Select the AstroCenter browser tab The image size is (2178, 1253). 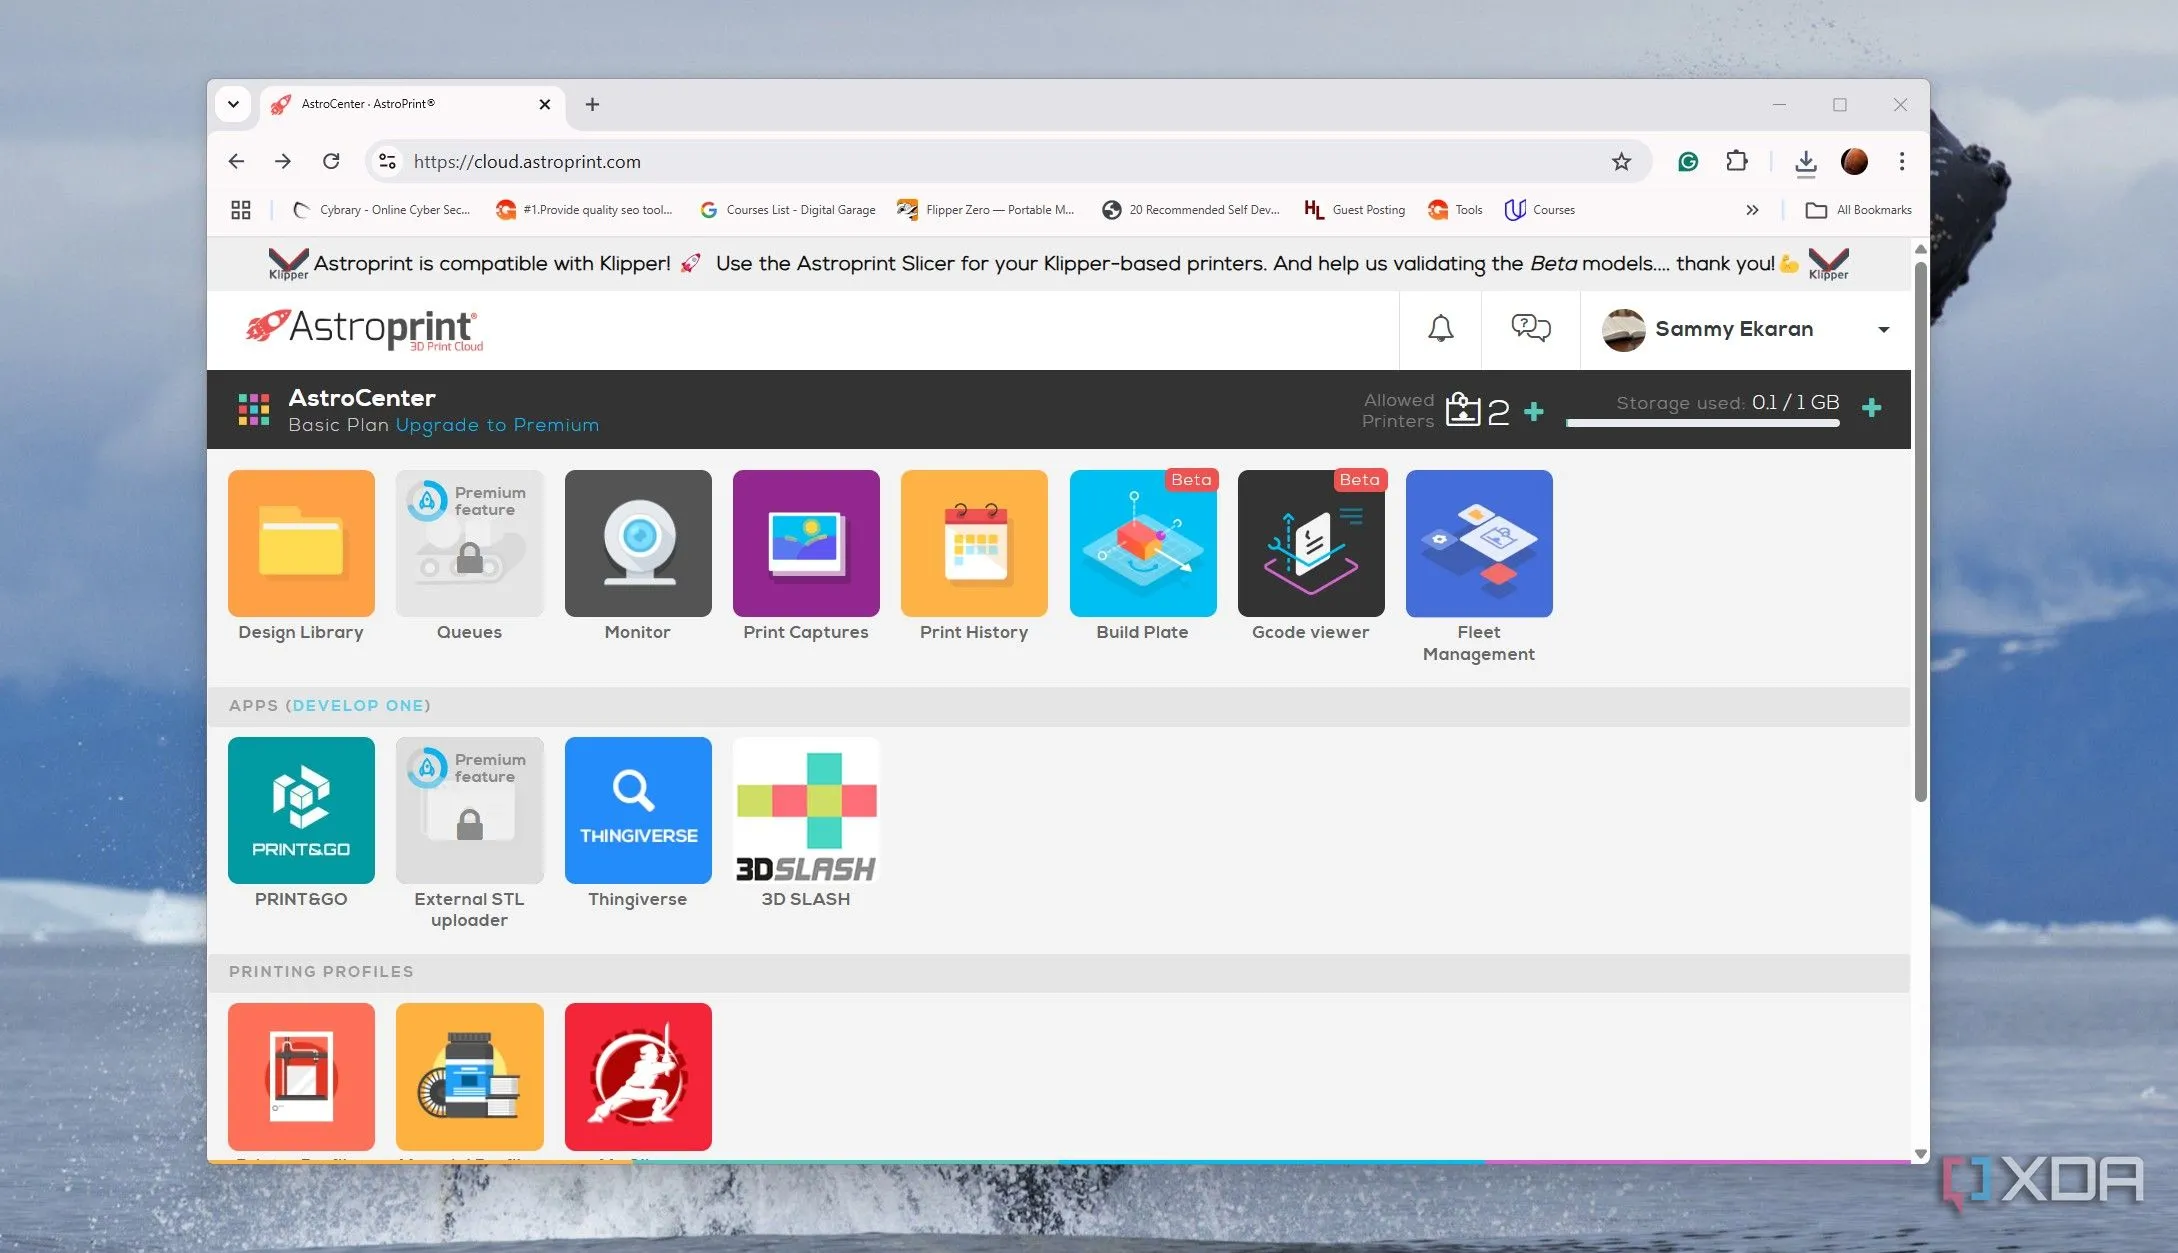click(x=400, y=104)
